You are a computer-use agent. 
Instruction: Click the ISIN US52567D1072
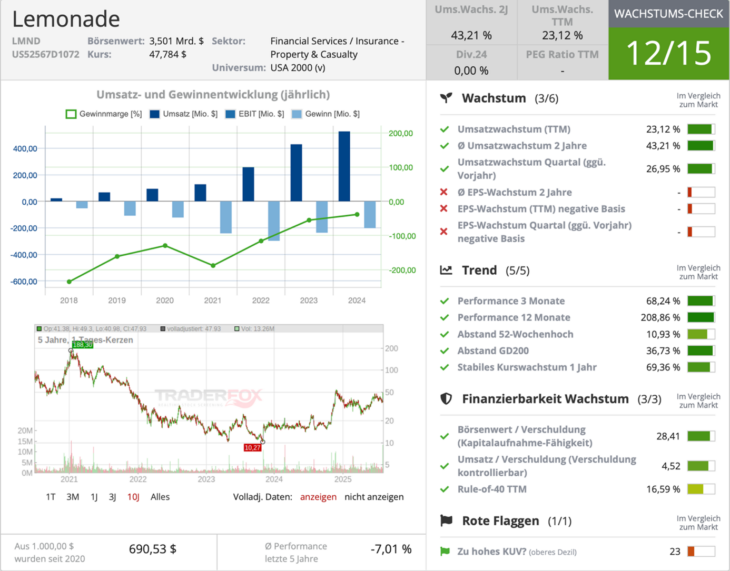pyautogui.click(x=46, y=54)
